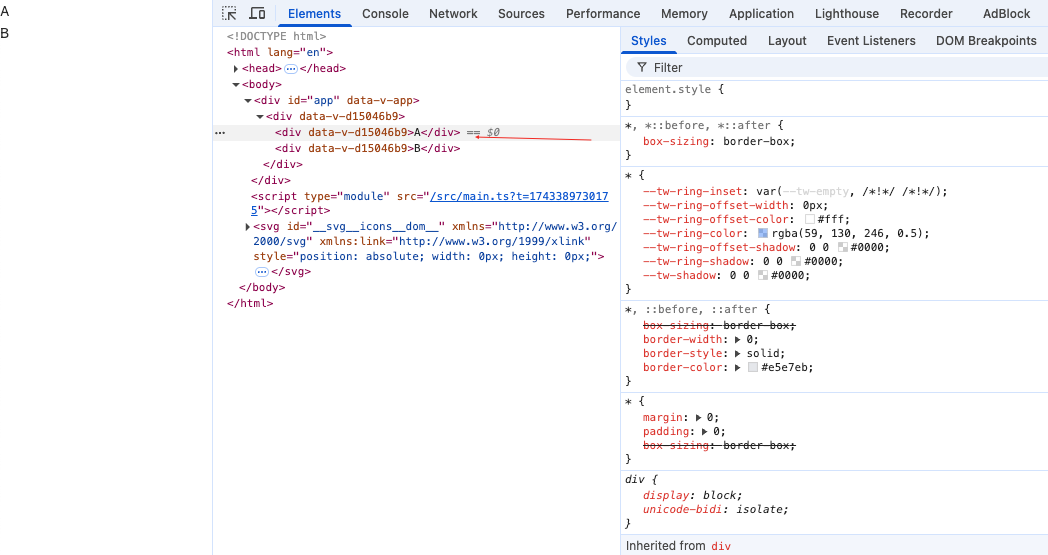Screen dimensions: 1048x555
Task: Click the styles Filter input field
Action: (837, 68)
